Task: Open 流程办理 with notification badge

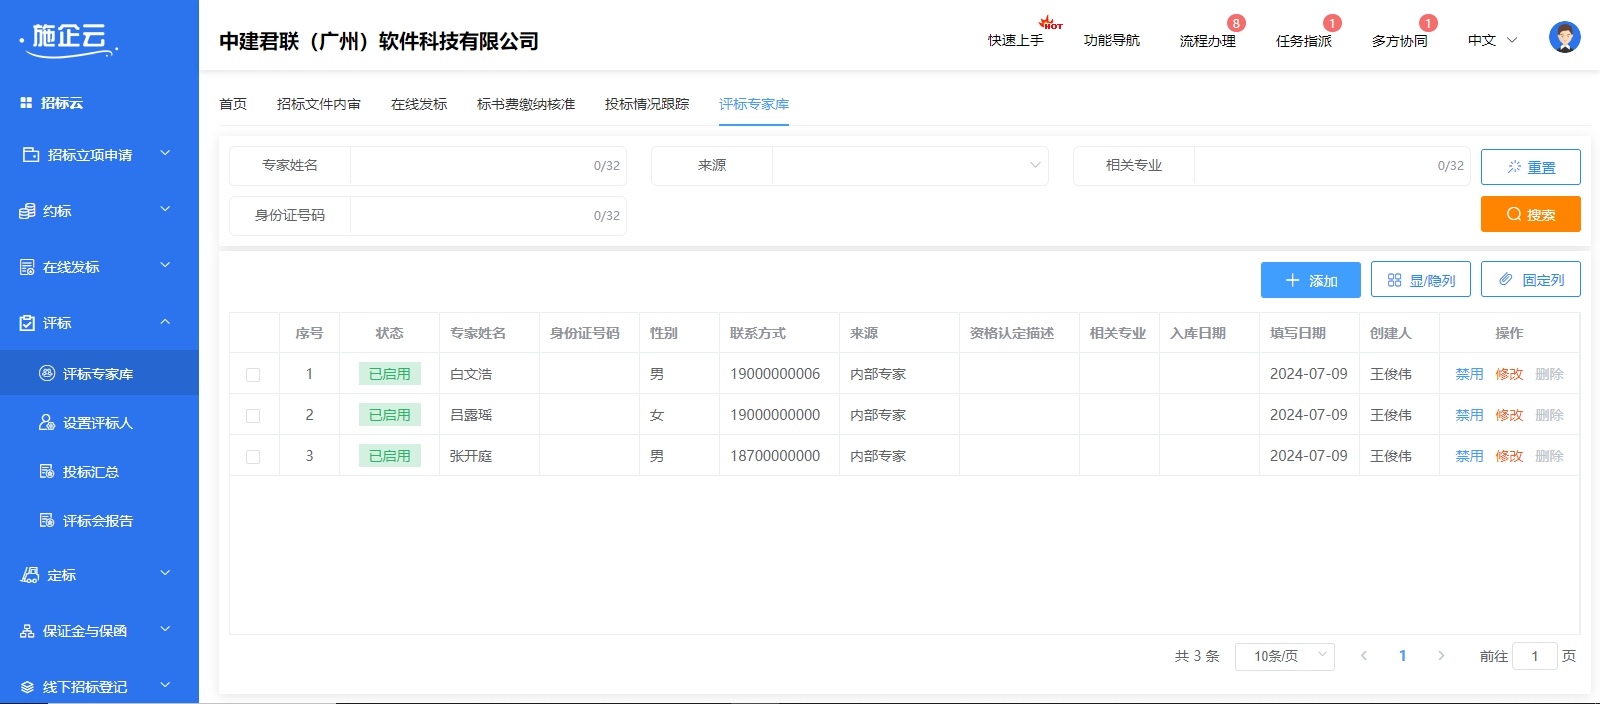Action: (1207, 41)
